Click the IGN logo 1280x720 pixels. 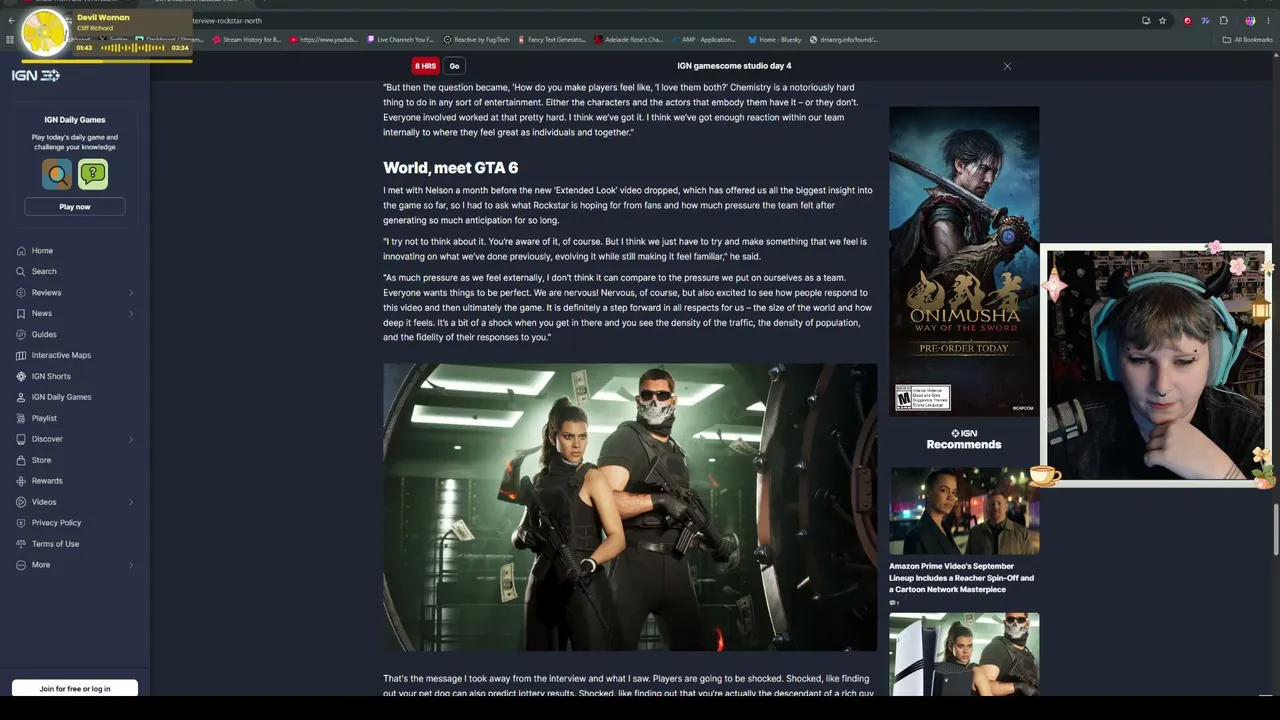click(36, 75)
